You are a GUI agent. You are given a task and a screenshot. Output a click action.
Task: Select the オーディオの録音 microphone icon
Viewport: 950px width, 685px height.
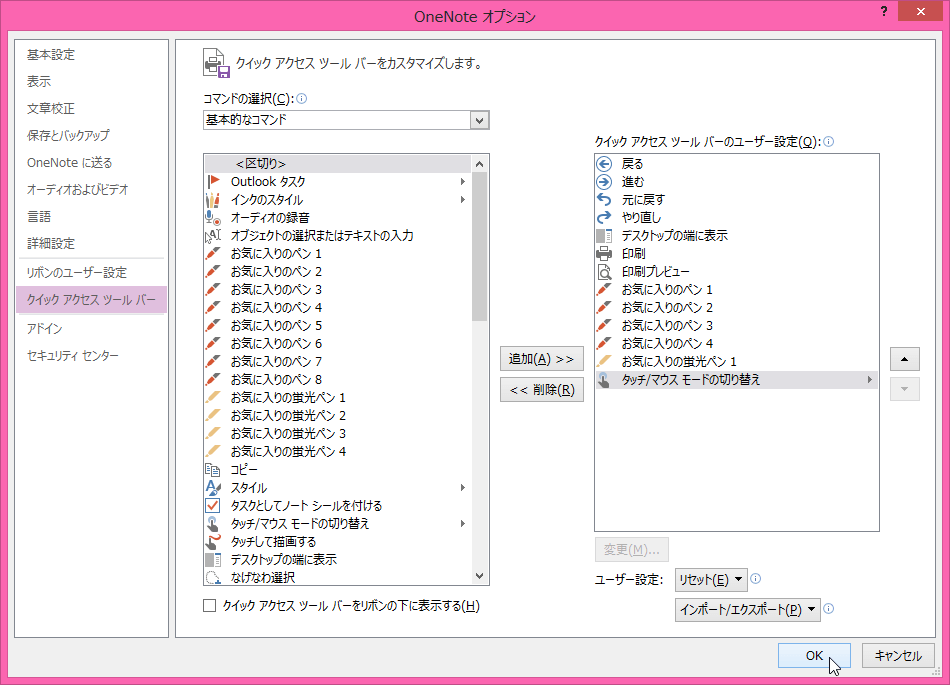pos(213,217)
